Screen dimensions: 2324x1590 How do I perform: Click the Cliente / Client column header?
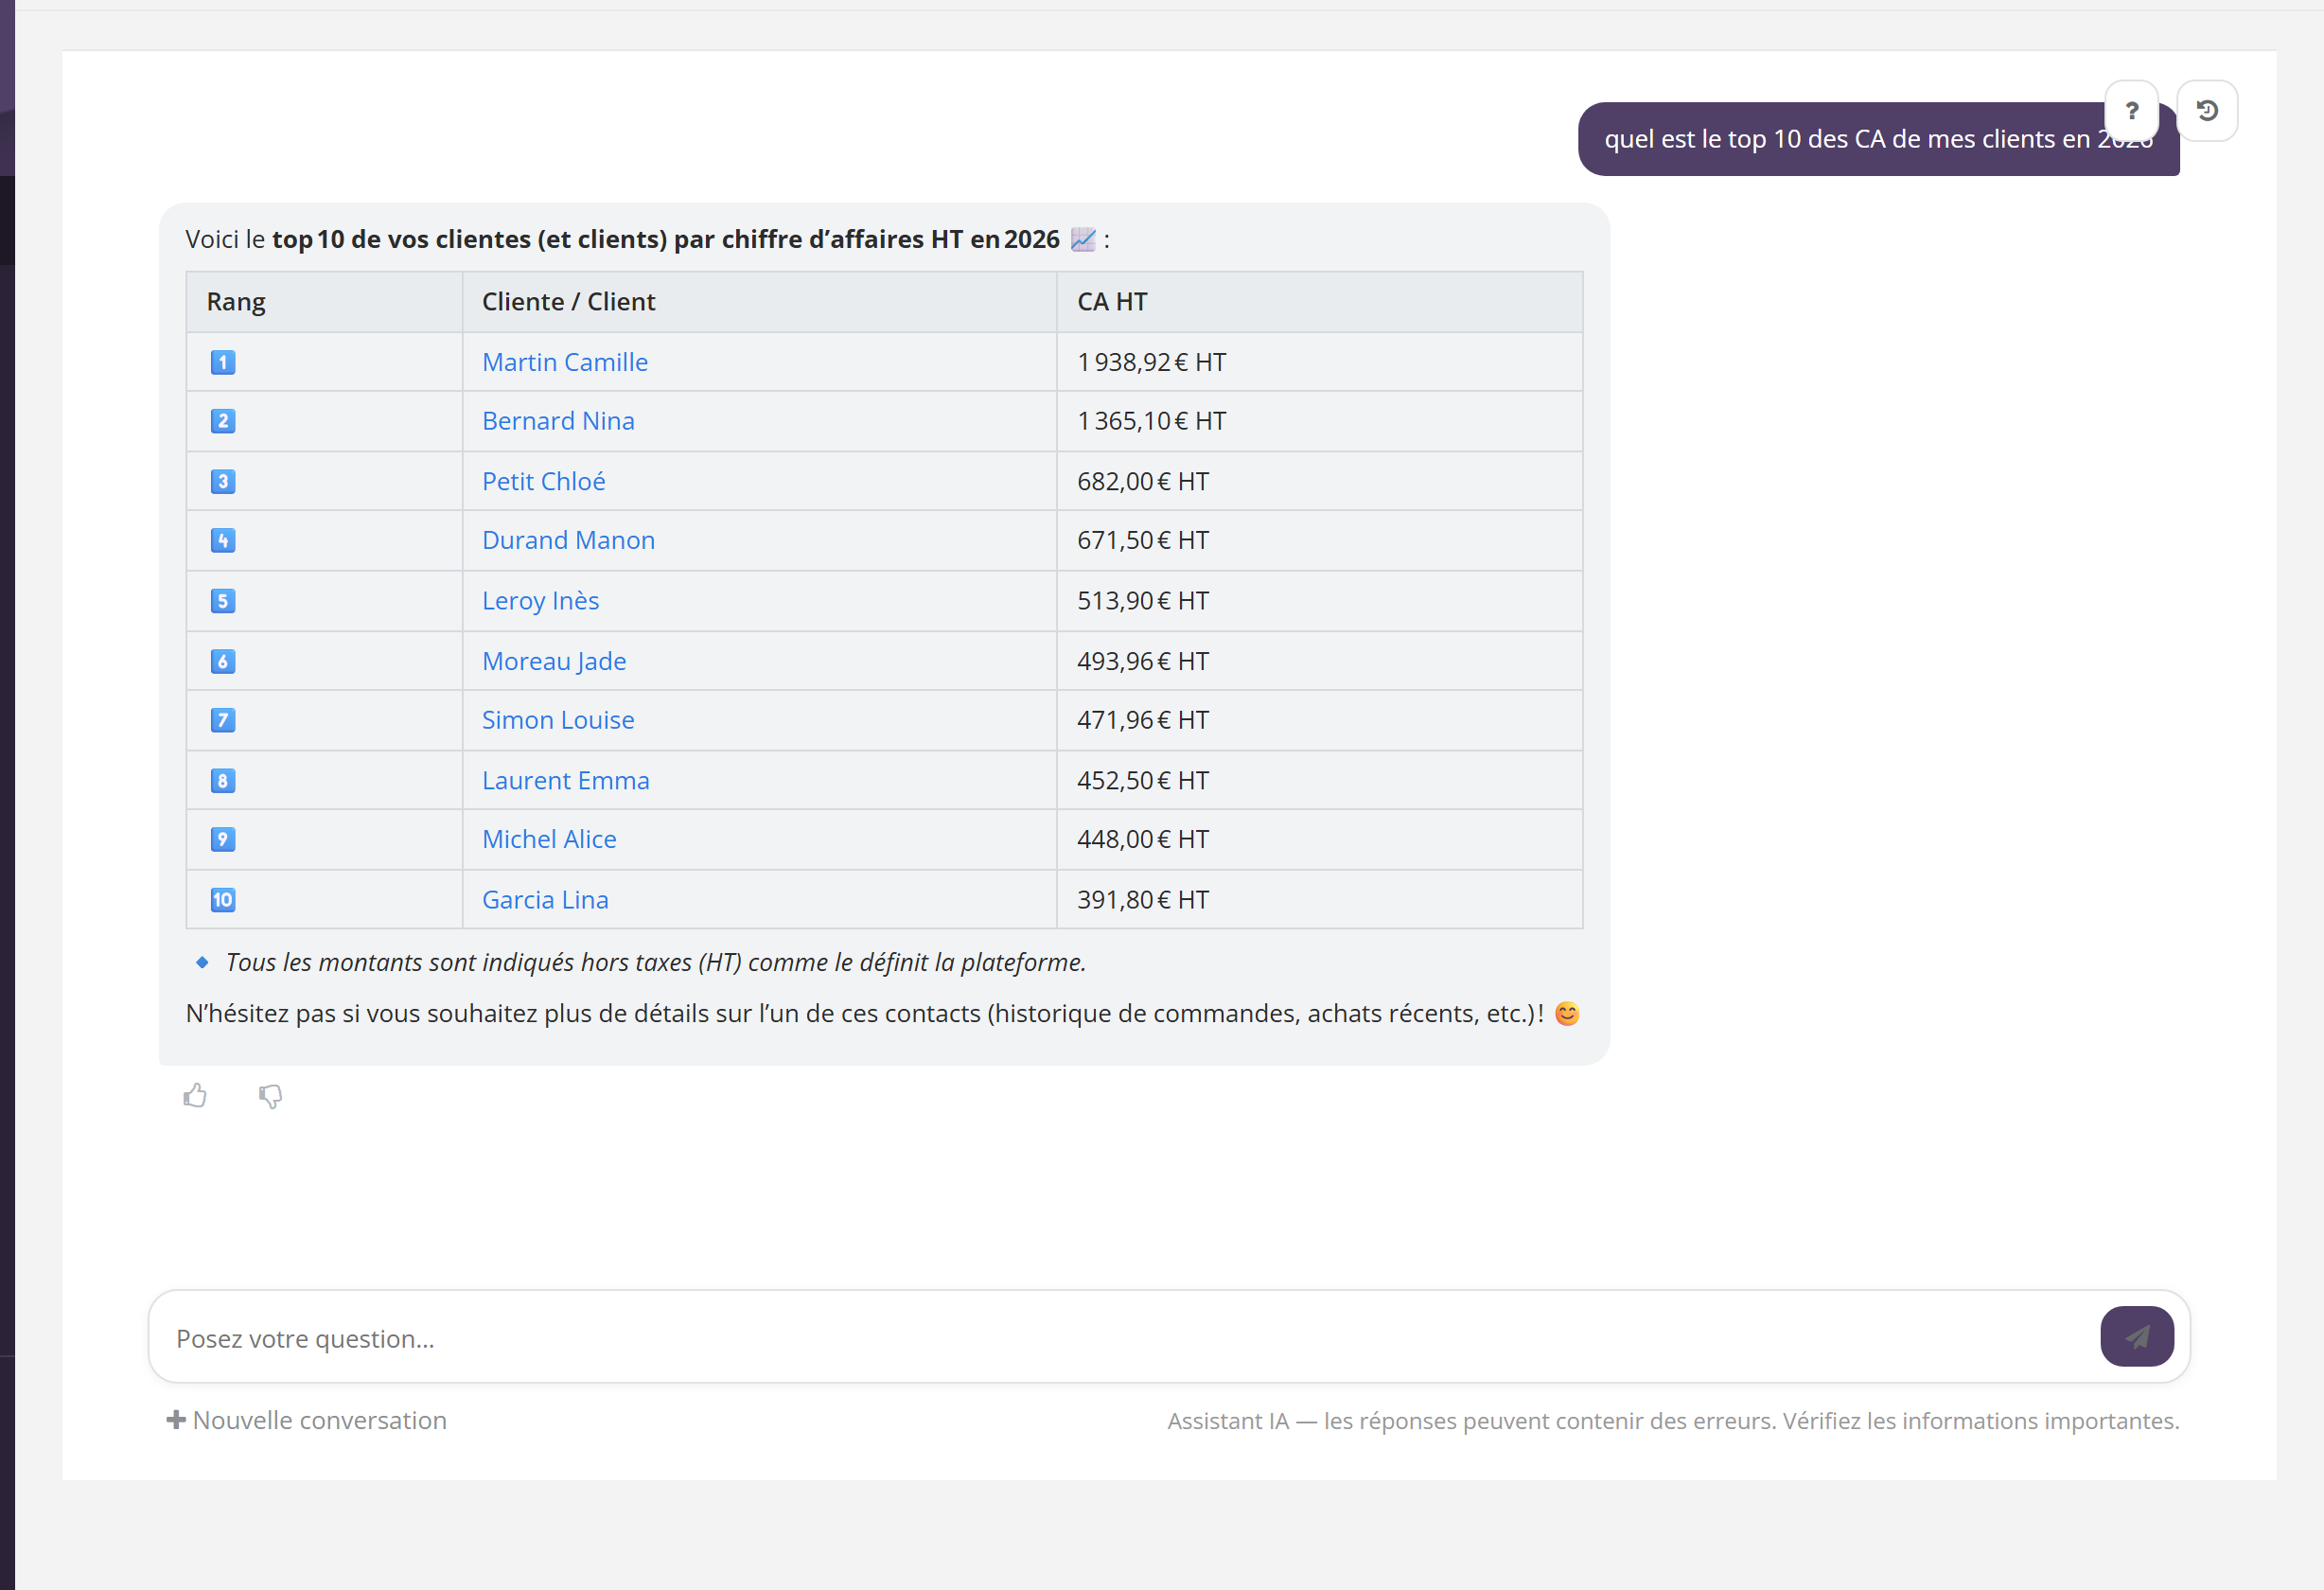tap(759, 302)
